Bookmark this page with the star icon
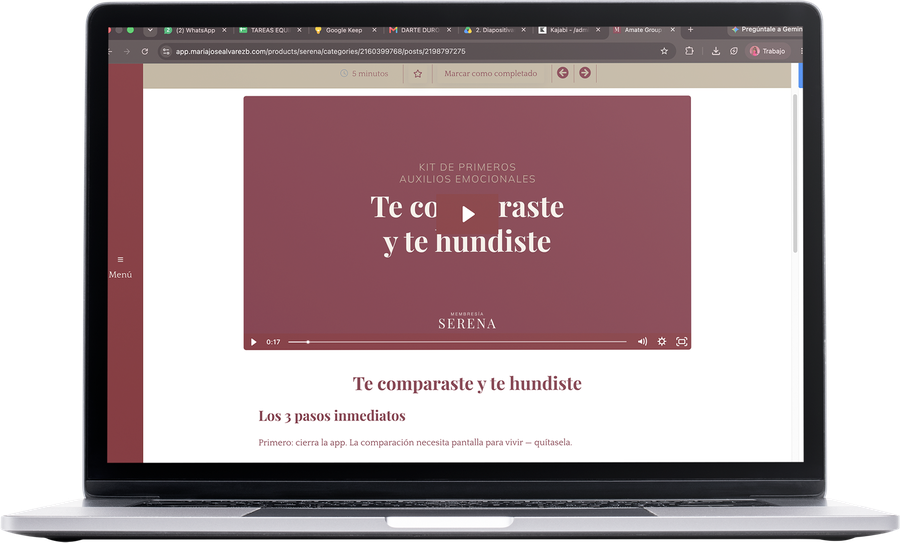Image resolution: width=900 pixels, height=543 pixels. coord(664,51)
